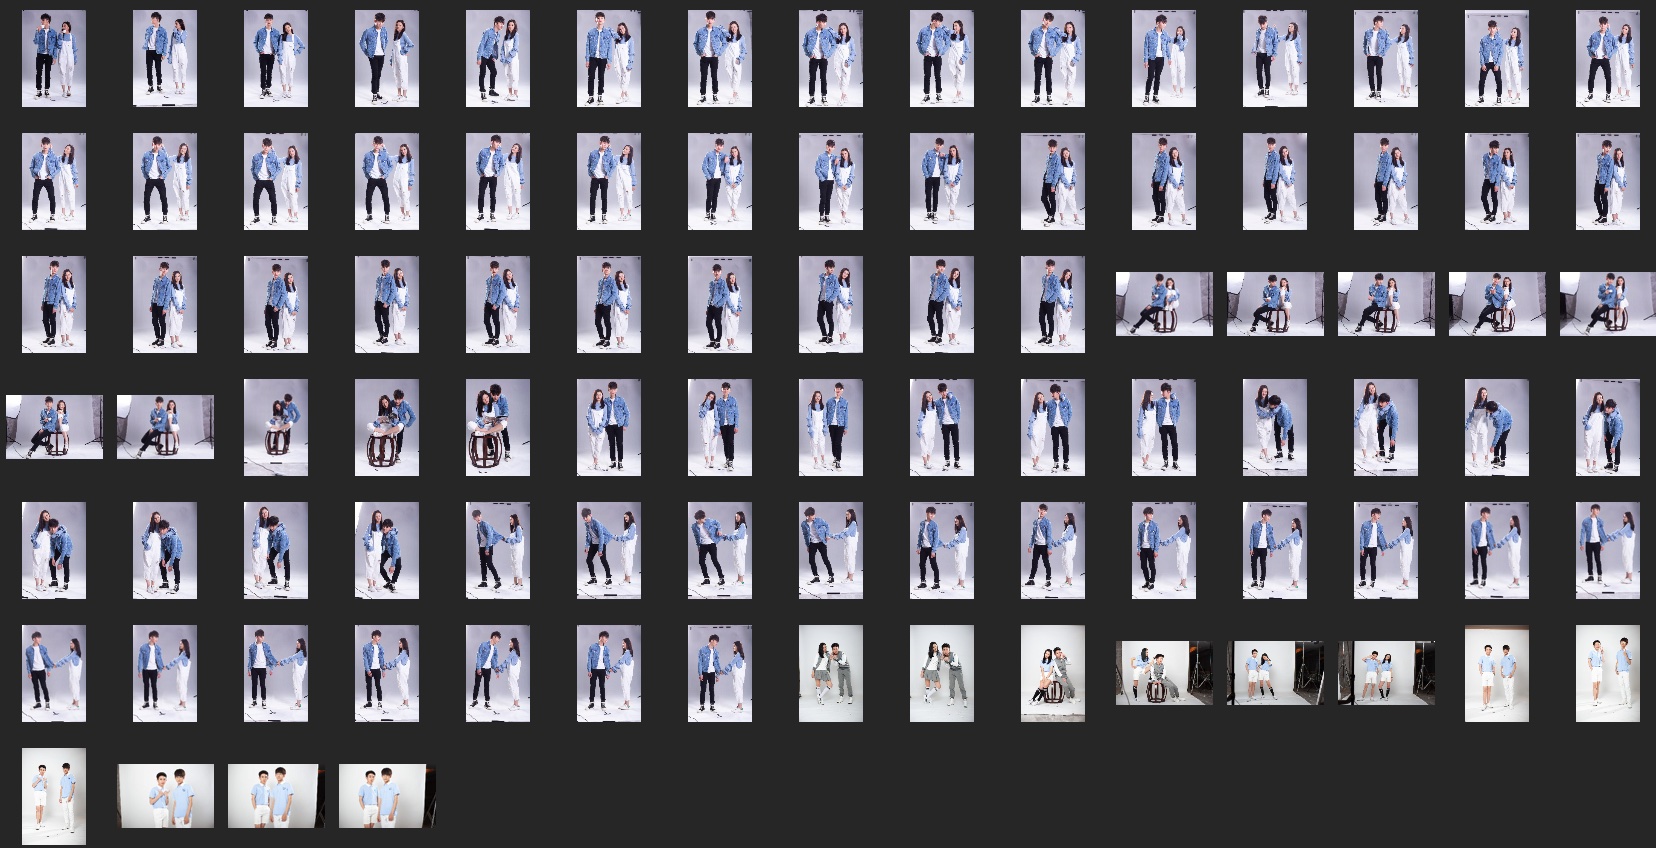Screen dimensions: 1656x848
Task: Select the first portrait photo of couple on stool
Action: pyautogui.click(x=276, y=427)
